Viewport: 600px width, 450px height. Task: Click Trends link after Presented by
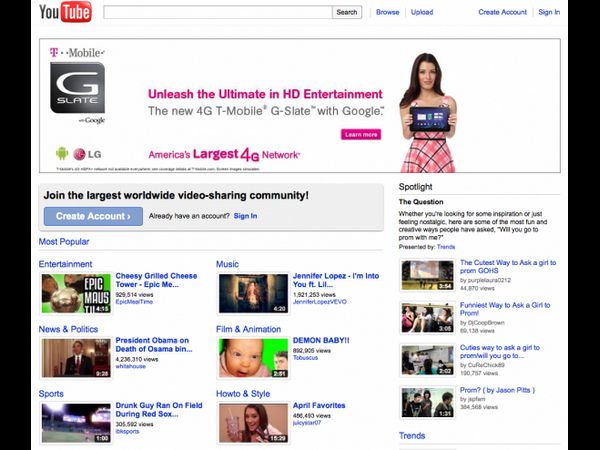click(x=446, y=247)
